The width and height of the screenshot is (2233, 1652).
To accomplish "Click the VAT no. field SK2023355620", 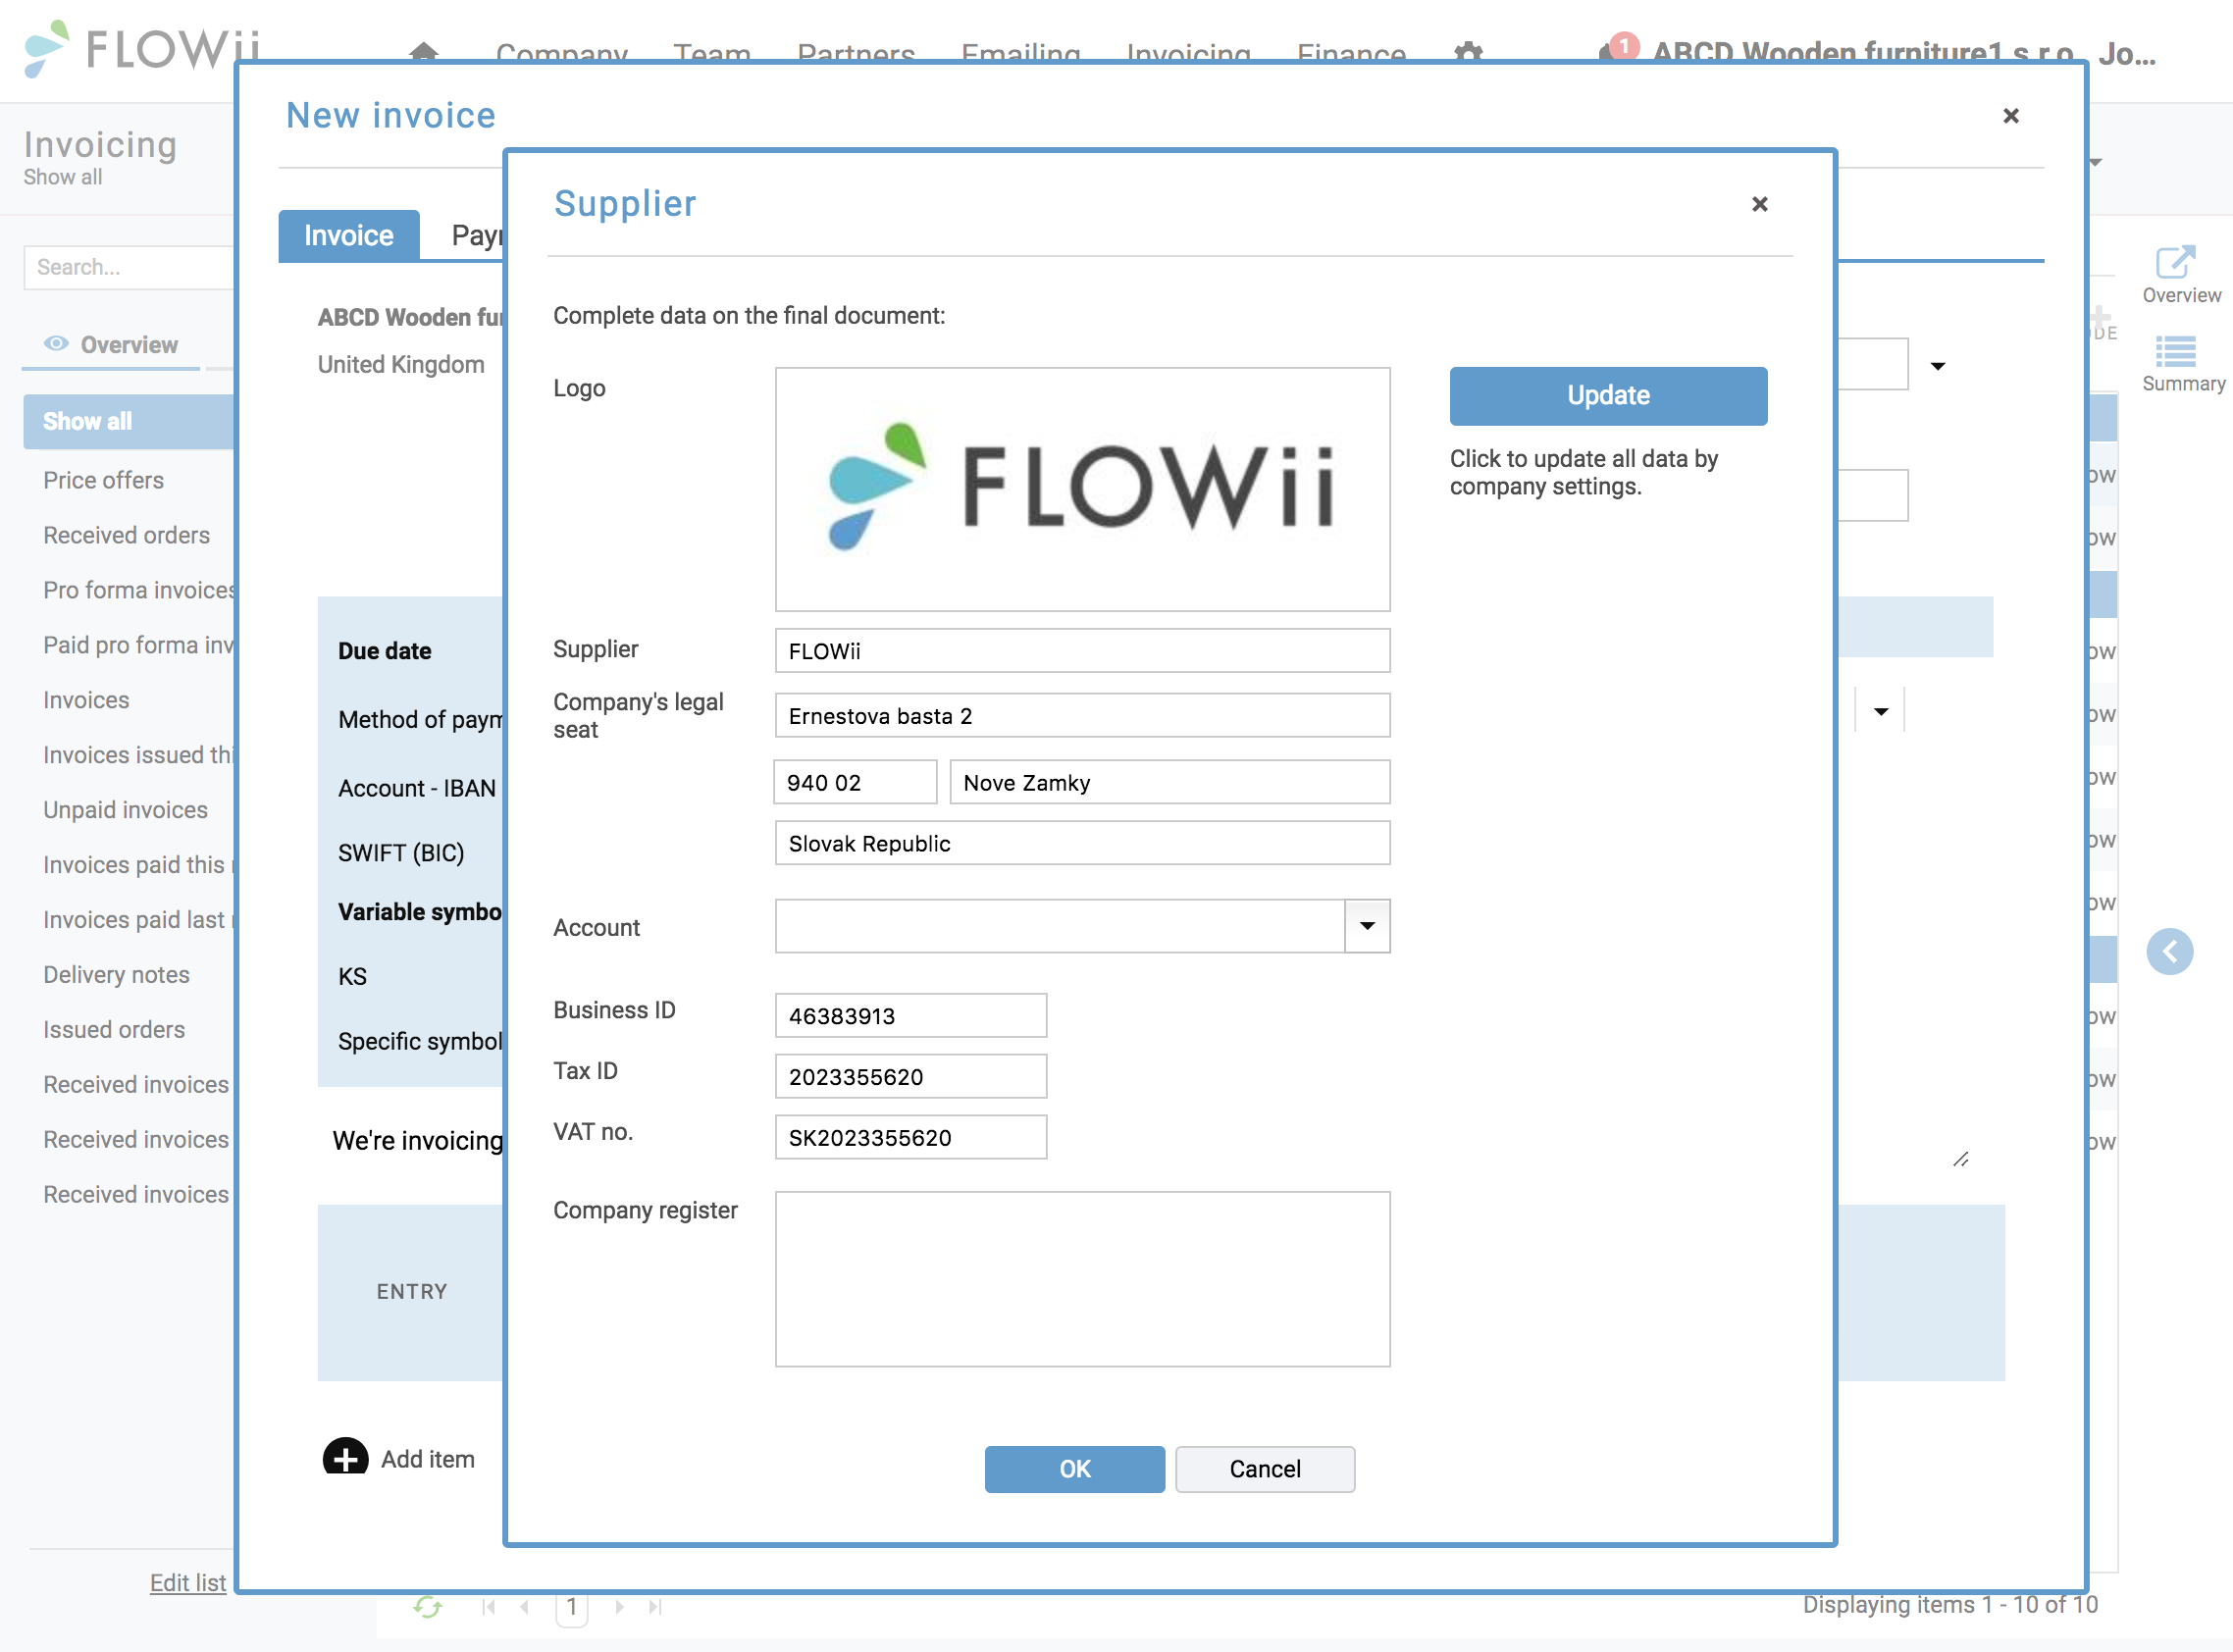I will click(x=910, y=1137).
